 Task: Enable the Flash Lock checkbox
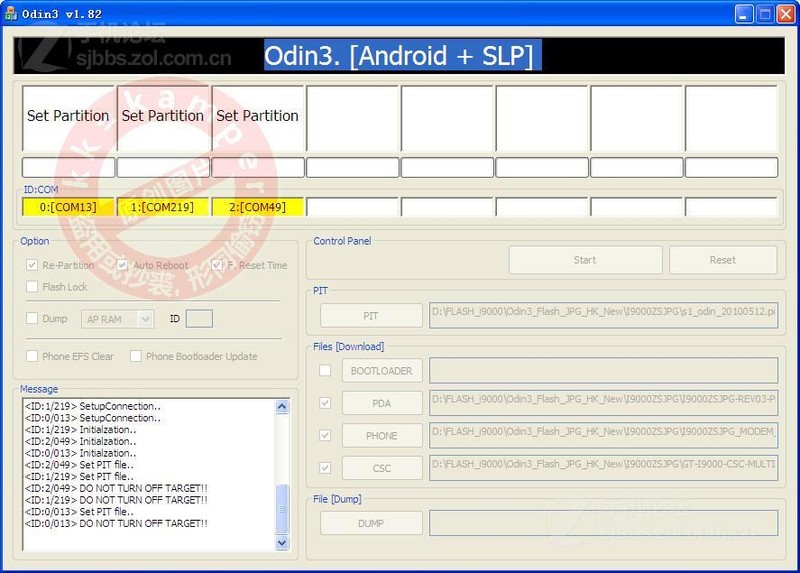click(x=33, y=287)
